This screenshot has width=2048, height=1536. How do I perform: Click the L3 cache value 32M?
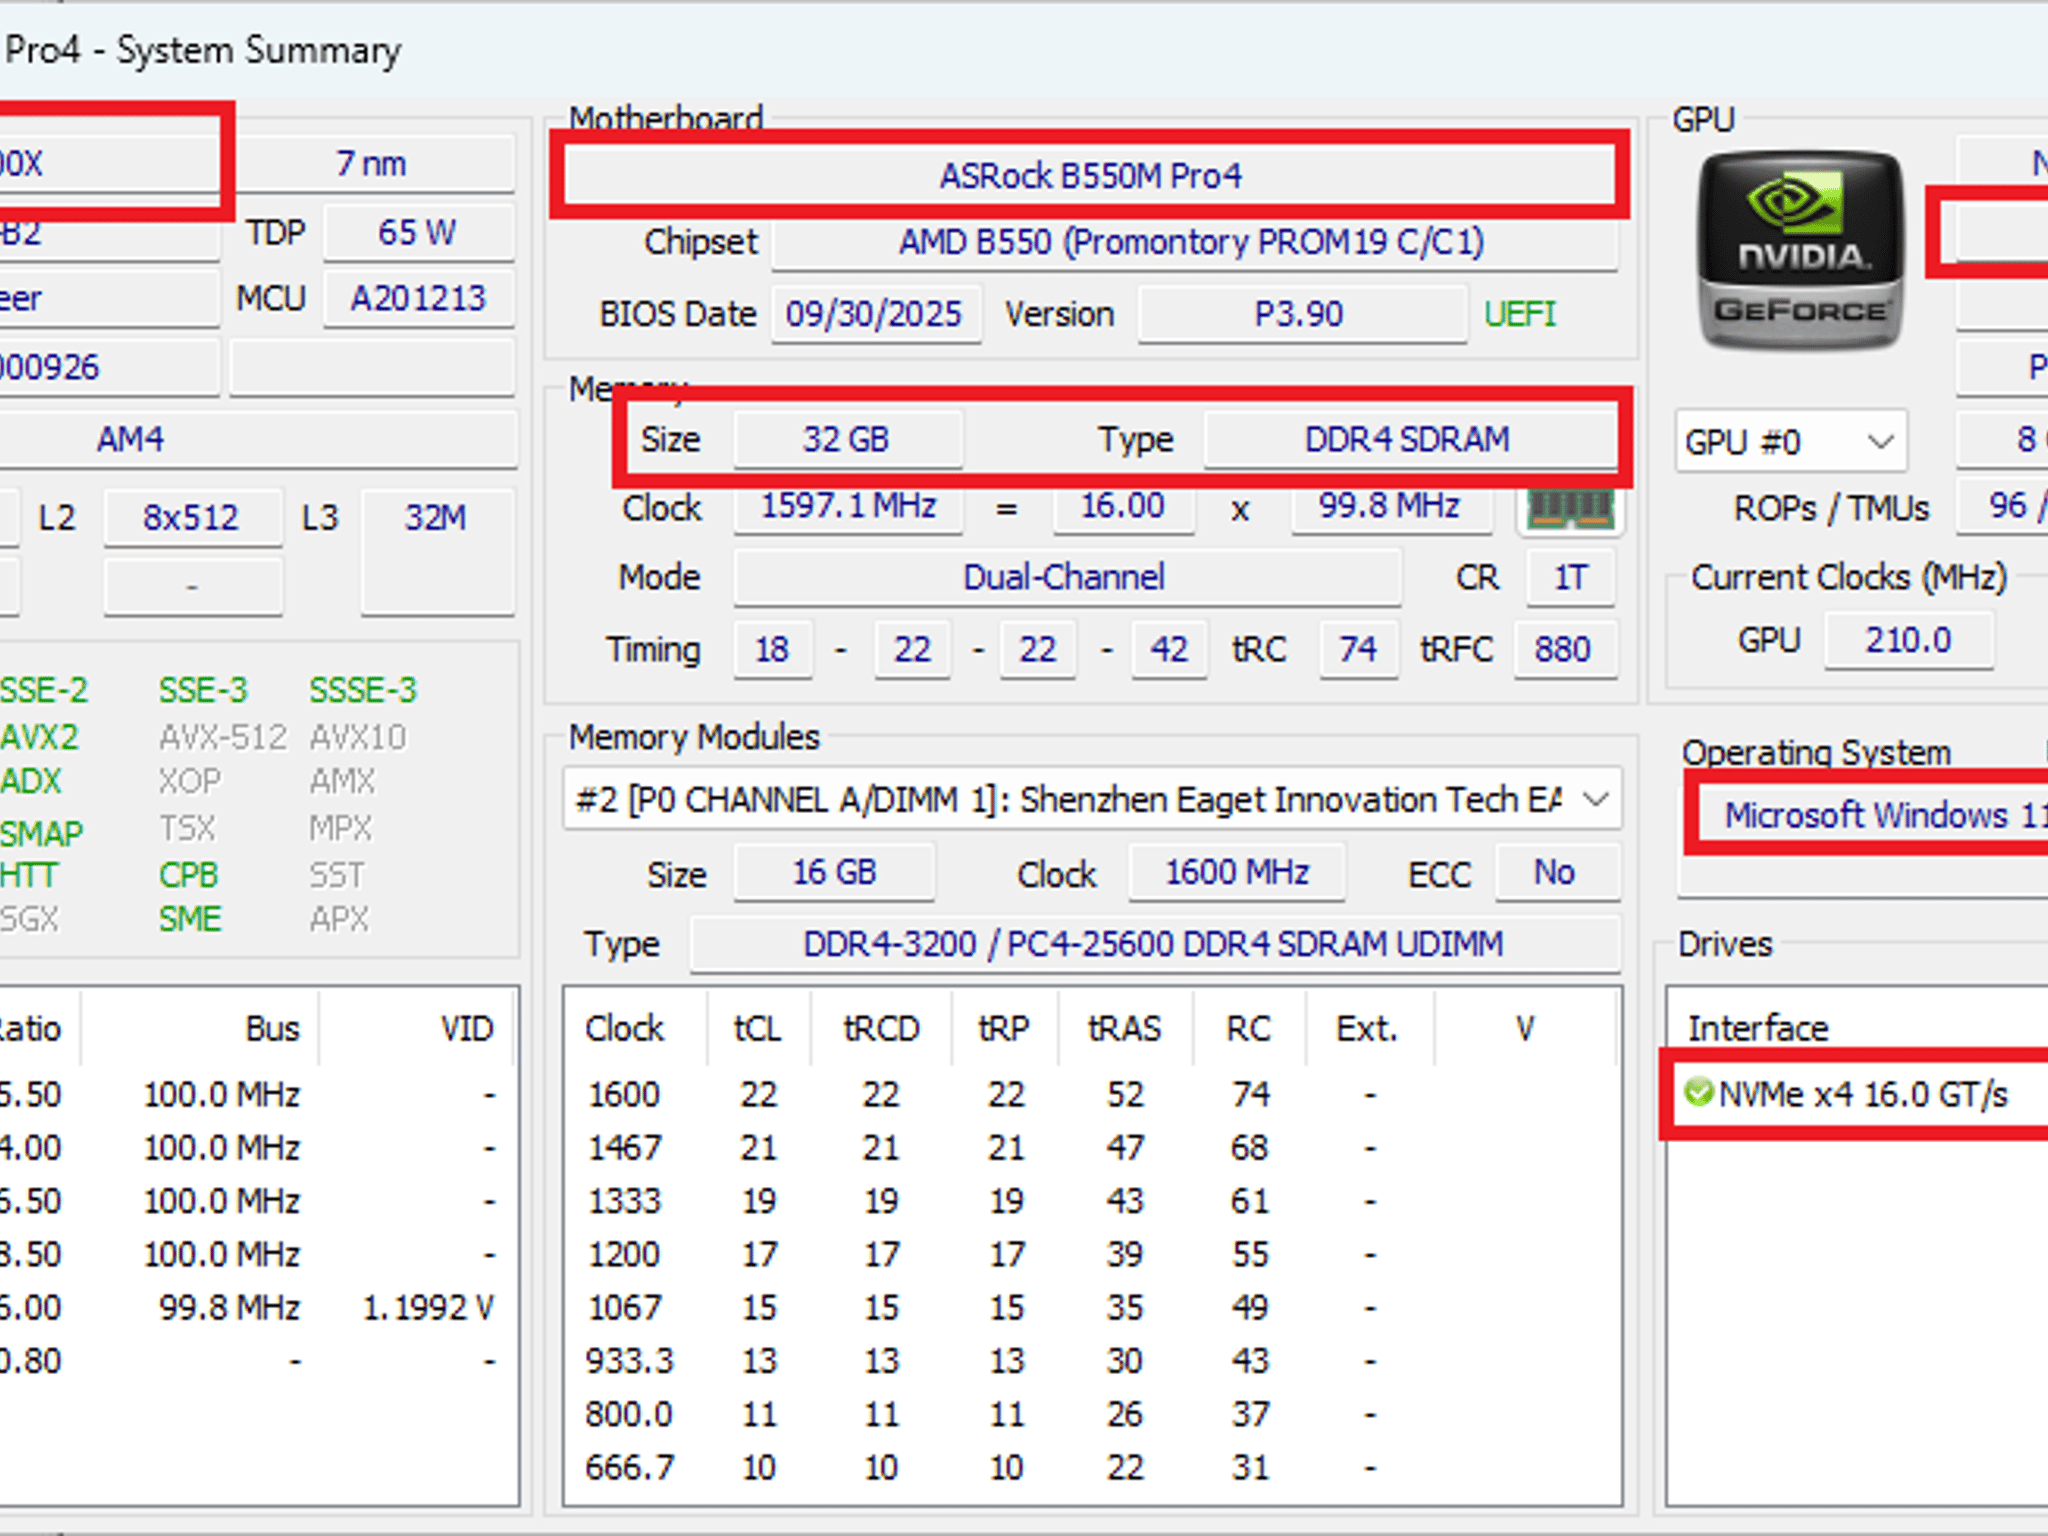tap(436, 550)
